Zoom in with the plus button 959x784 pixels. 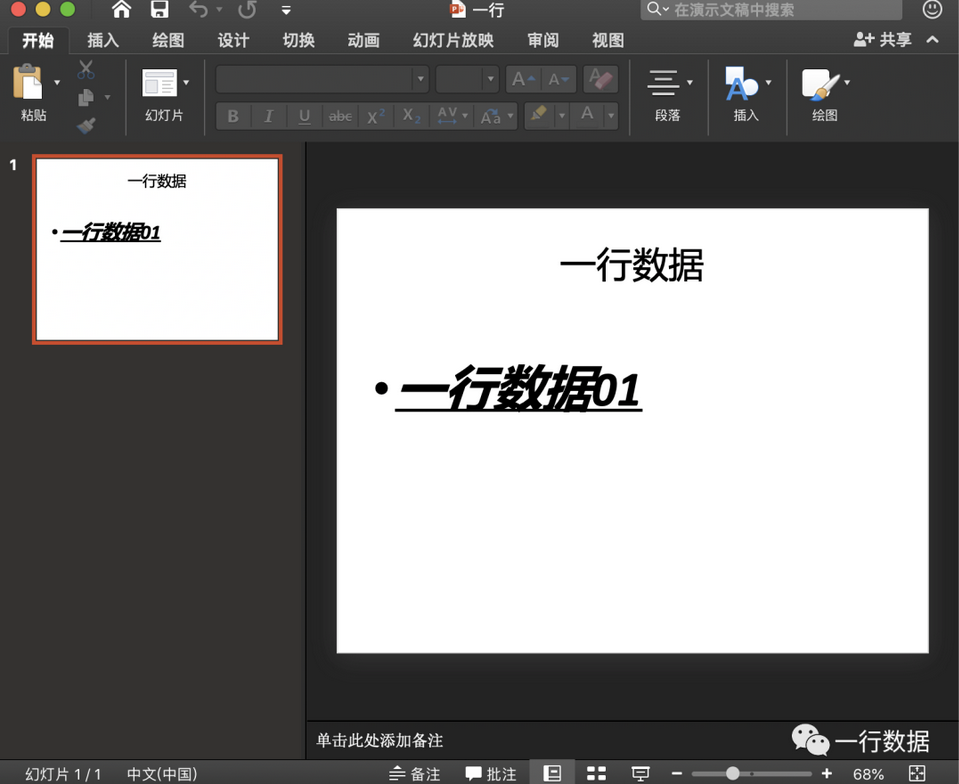point(827,774)
